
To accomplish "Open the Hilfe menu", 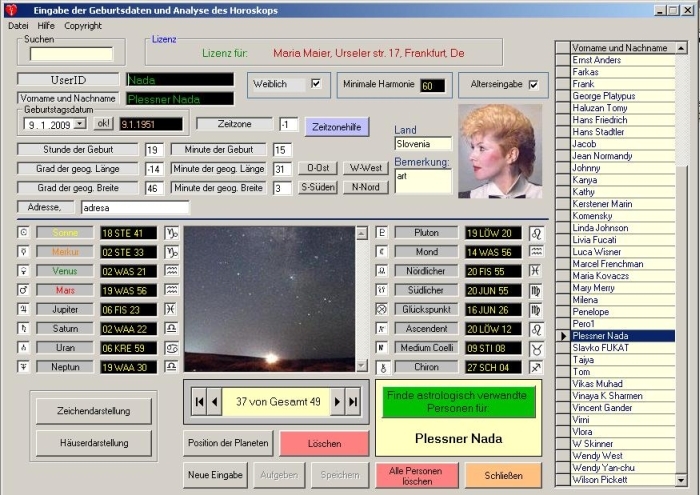I will 46,25.
